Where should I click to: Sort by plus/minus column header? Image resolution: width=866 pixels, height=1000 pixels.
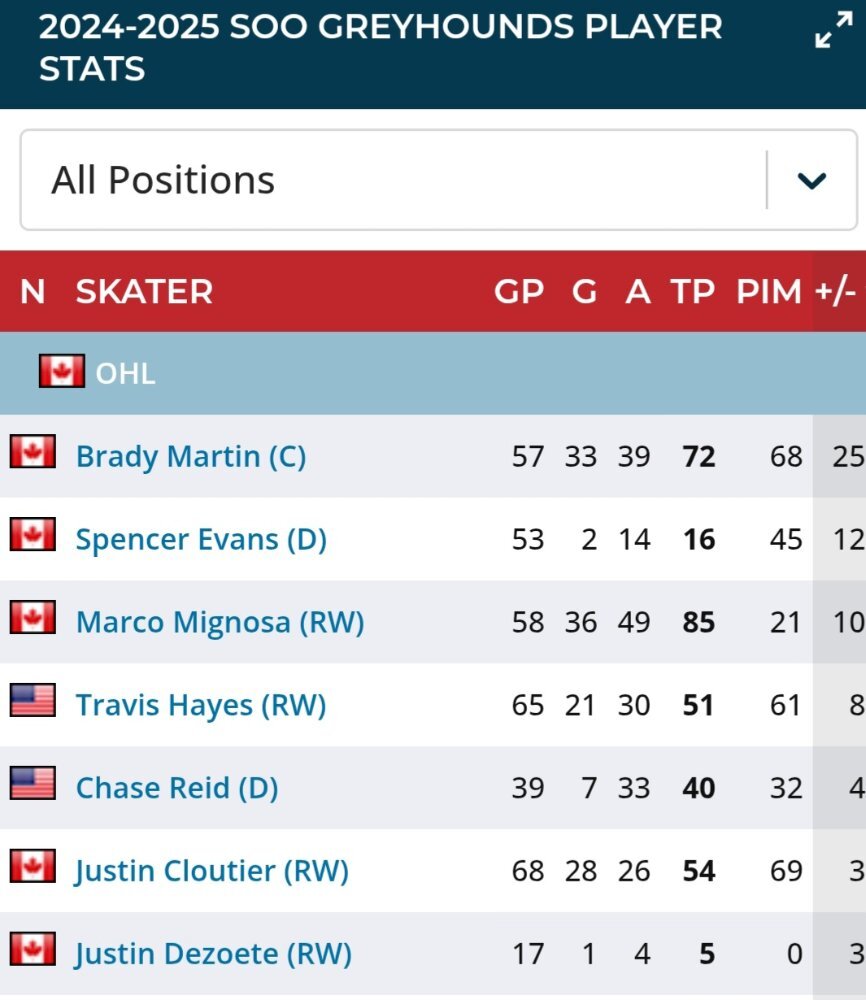835,291
